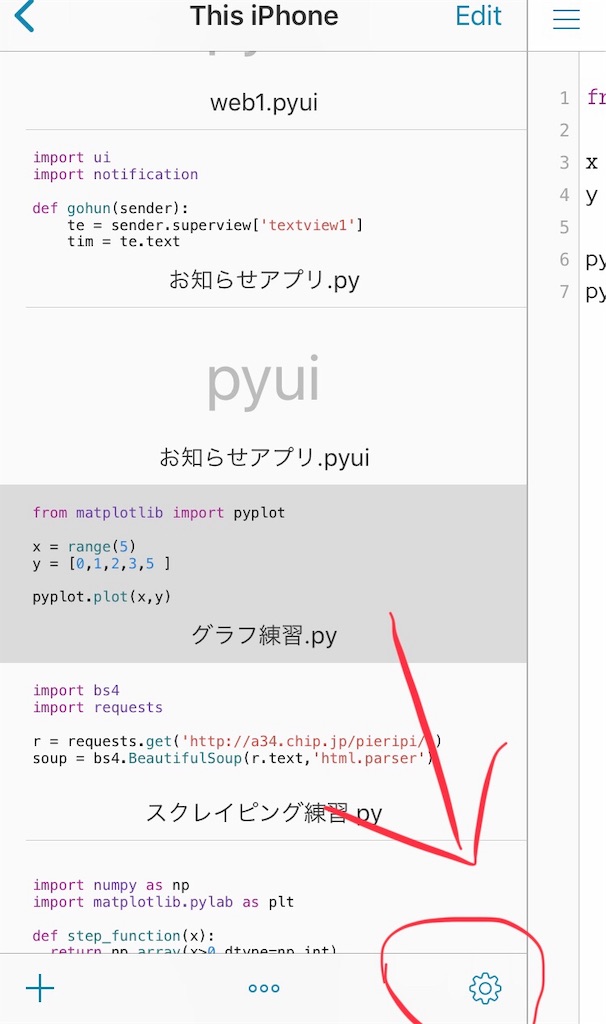Viewport: 606px width, 1024px height.
Task: Open the hamburger menu in the editor
Action: pyautogui.click(x=566, y=18)
